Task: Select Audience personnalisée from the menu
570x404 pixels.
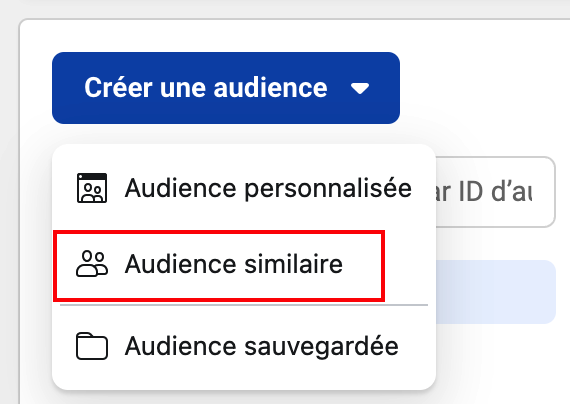Action: click(244, 188)
